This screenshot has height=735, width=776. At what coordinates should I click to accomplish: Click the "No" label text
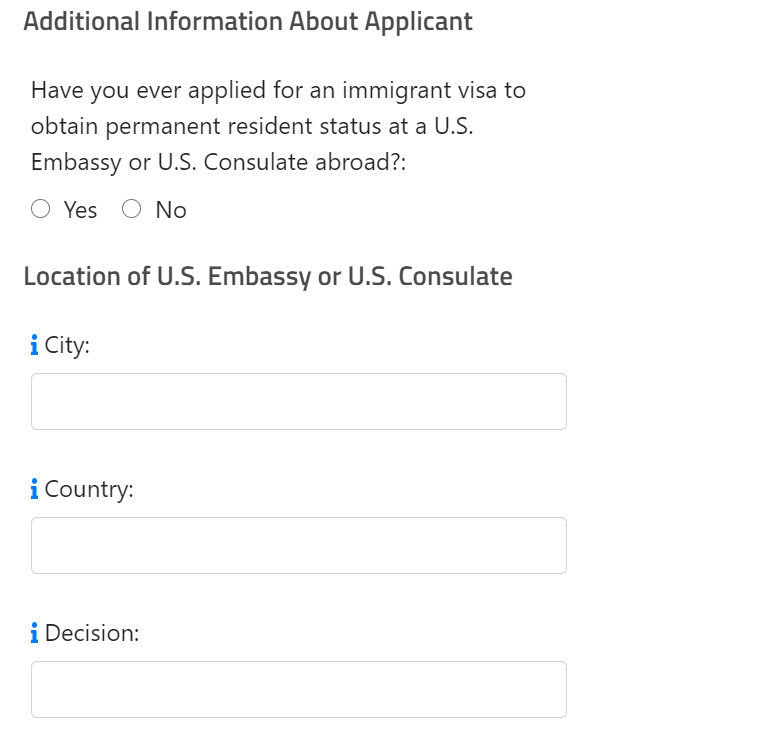tap(171, 210)
